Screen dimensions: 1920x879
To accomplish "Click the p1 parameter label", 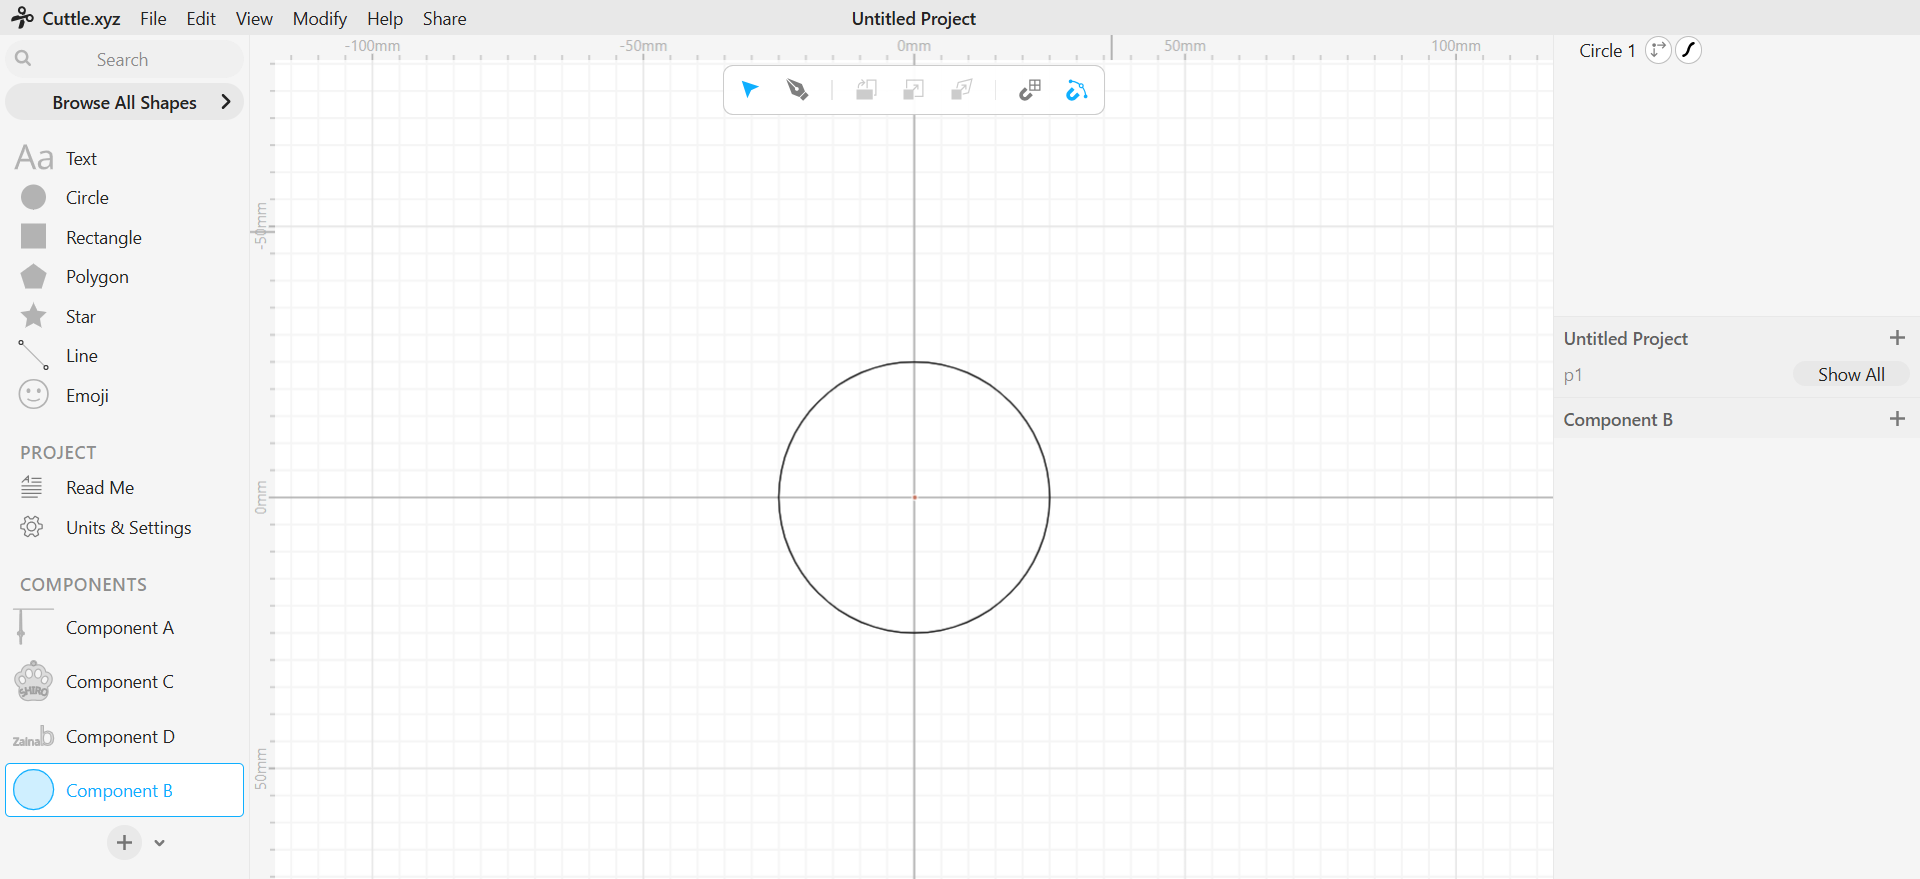I will 1573,375.
